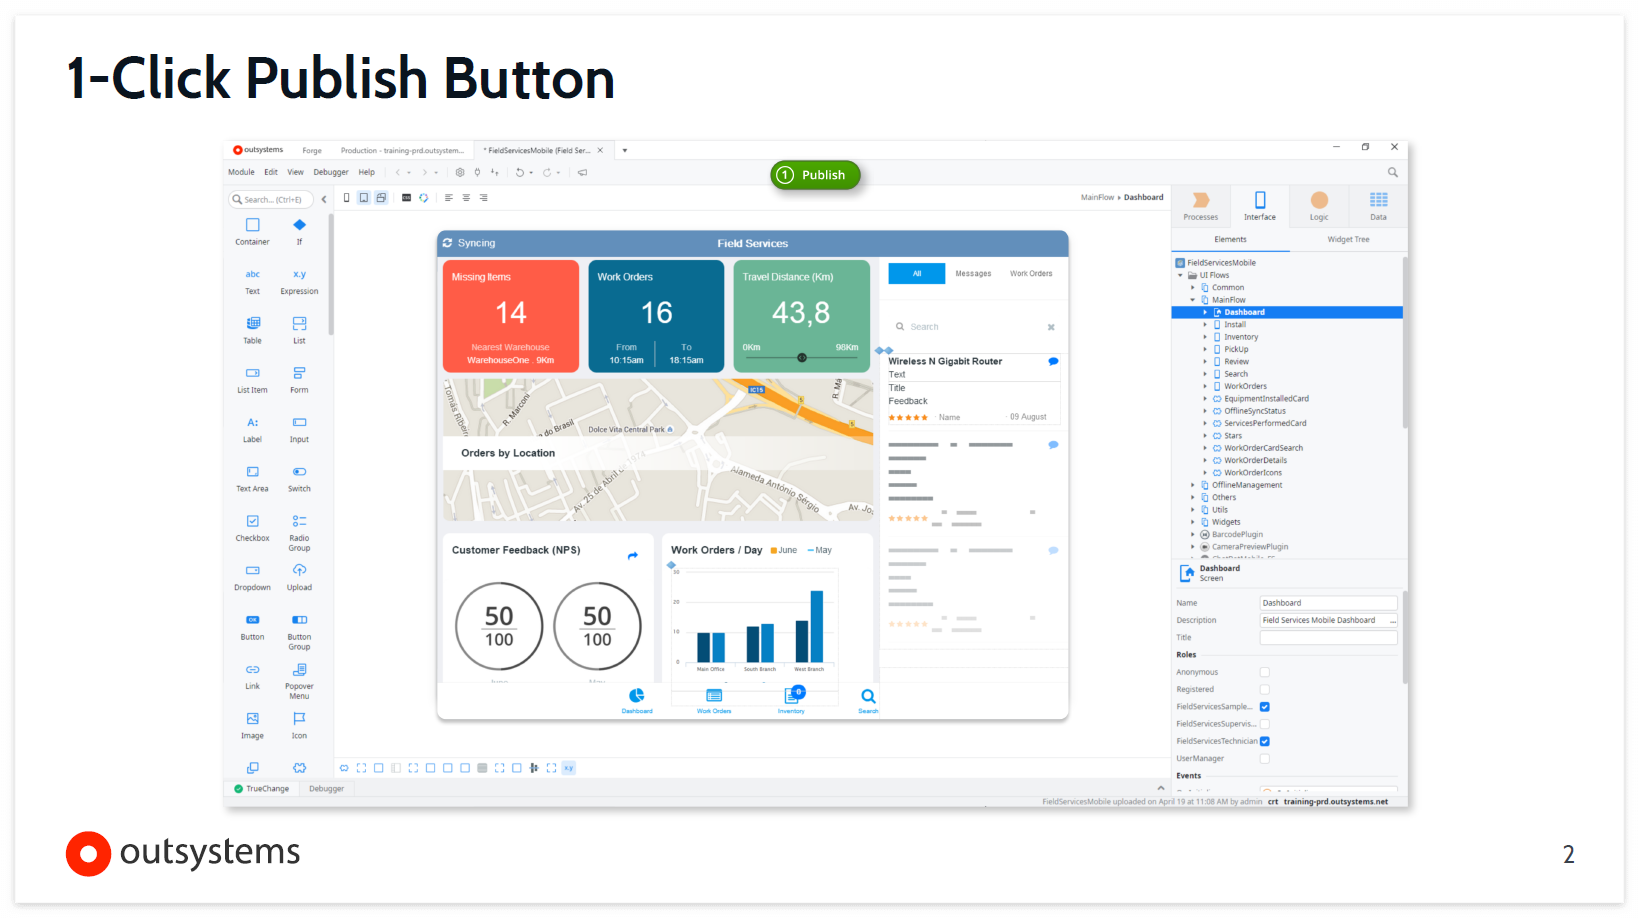Uncheck the FieldServicesTechnician role checkbox
This screenshot has height=918, width=1639.
tap(1264, 741)
